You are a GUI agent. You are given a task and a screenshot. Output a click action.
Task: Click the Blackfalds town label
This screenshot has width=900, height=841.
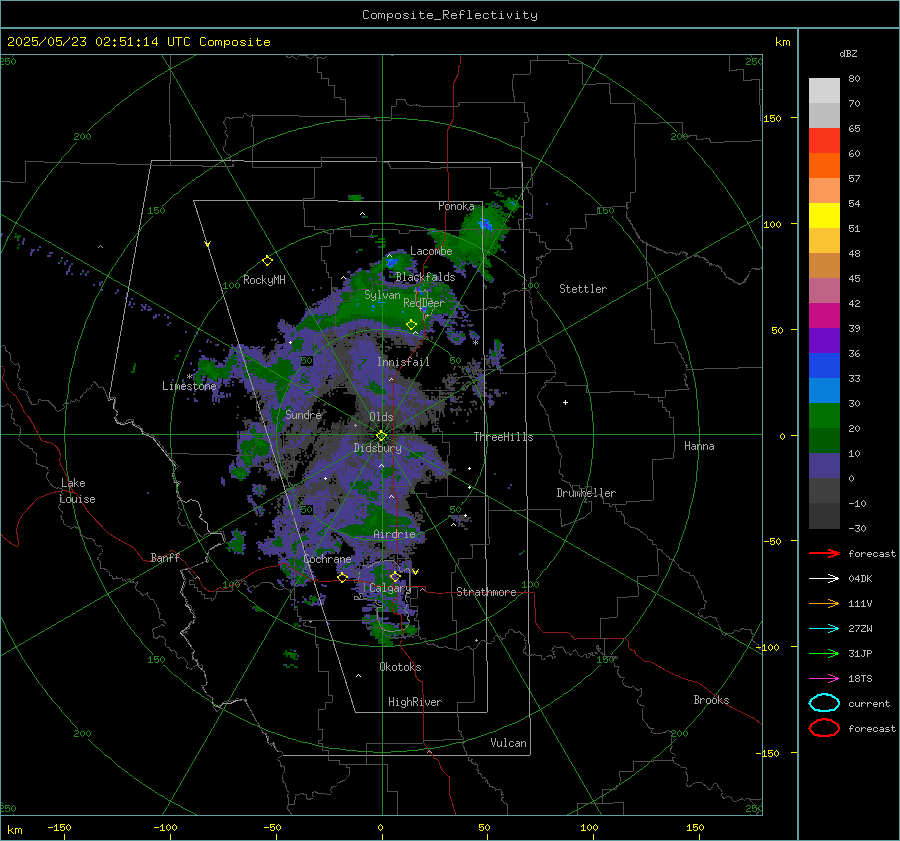[x=425, y=277]
